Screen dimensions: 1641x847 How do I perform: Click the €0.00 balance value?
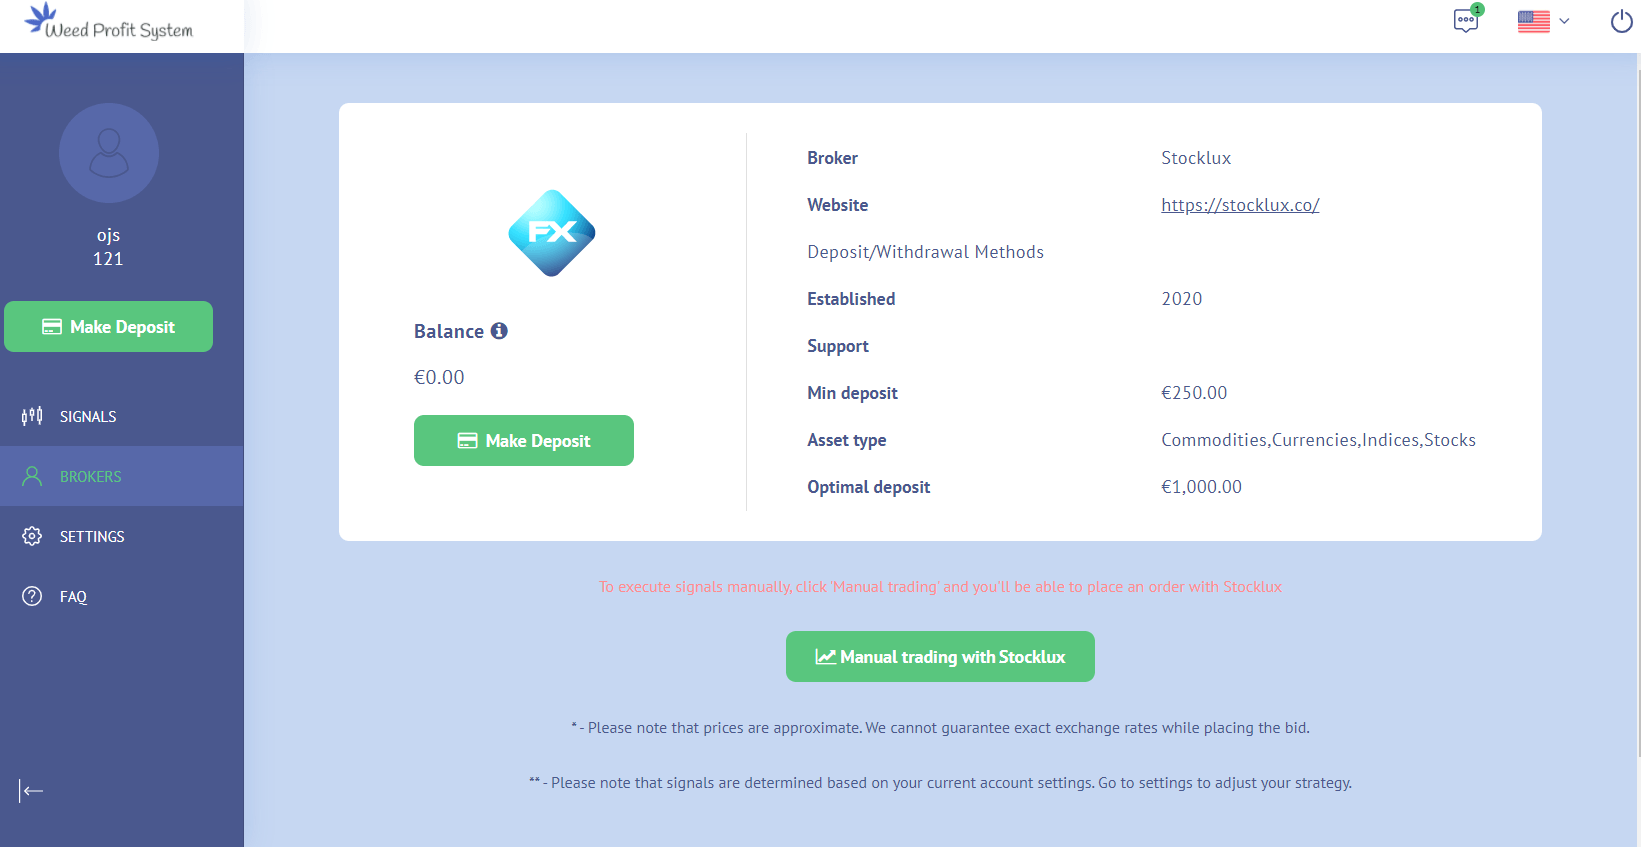pos(439,377)
